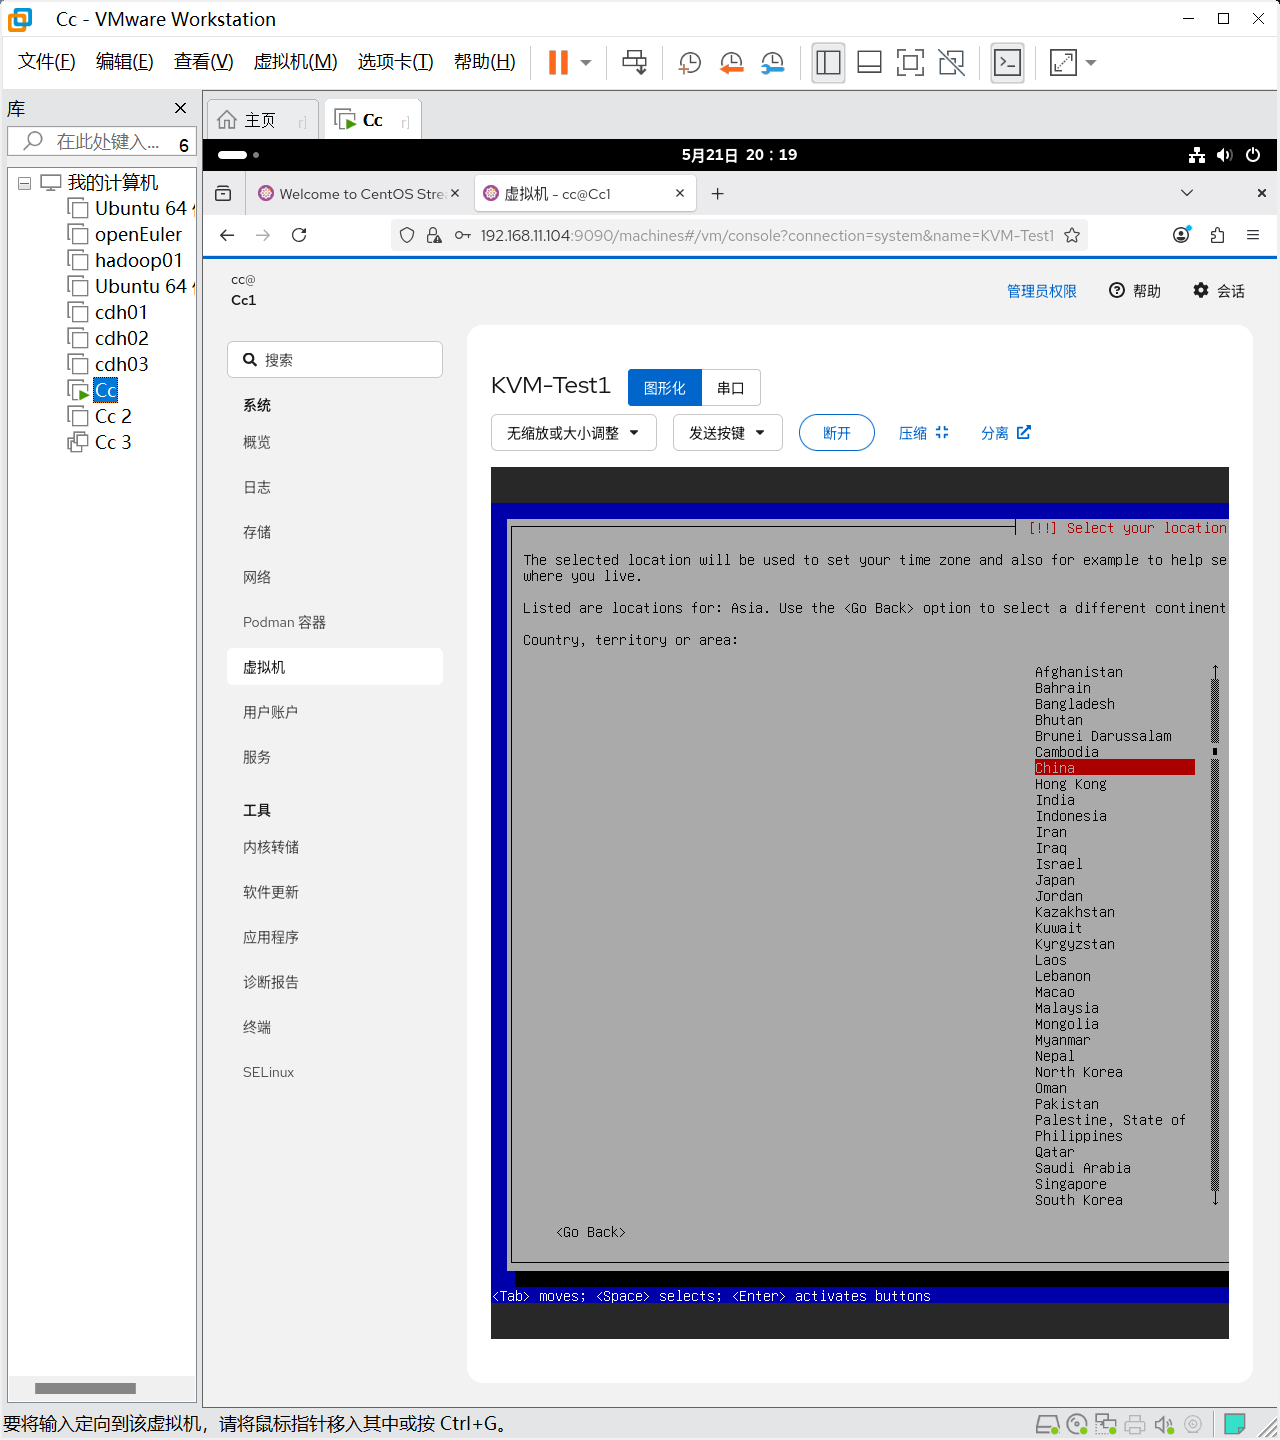Viewport: 1280px width, 1440px height.
Task: Reload the Cockpit page
Action: 299,235
